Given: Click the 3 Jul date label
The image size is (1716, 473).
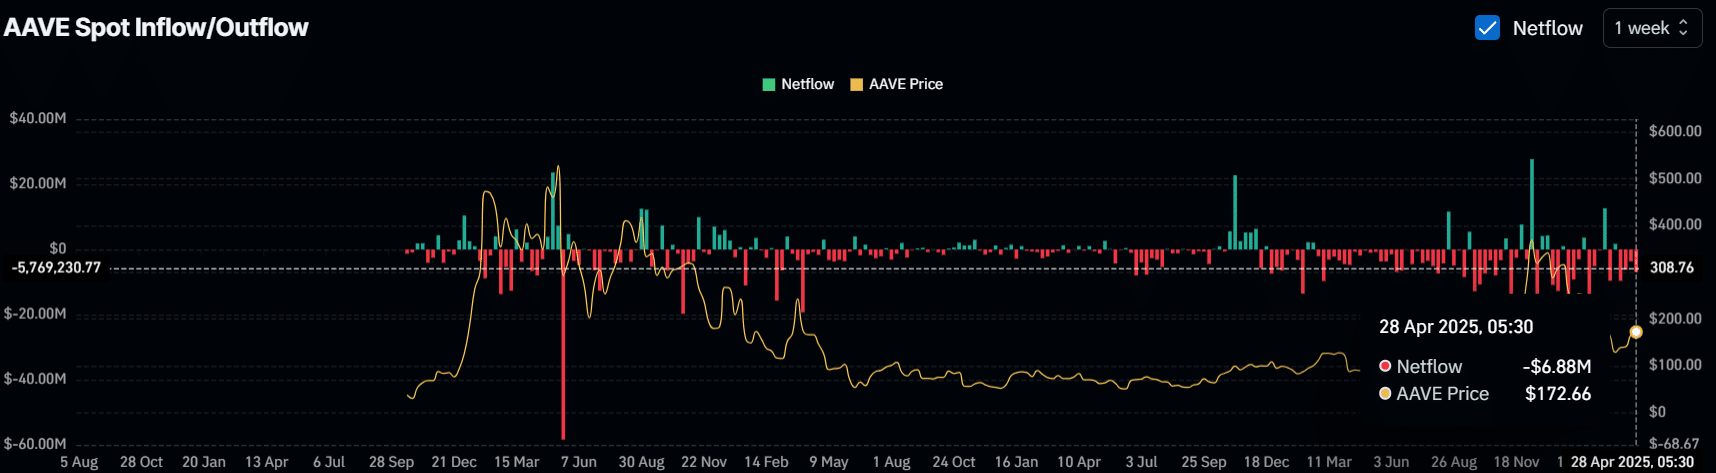Looking at the screenshot, I should pos(1141,462).
